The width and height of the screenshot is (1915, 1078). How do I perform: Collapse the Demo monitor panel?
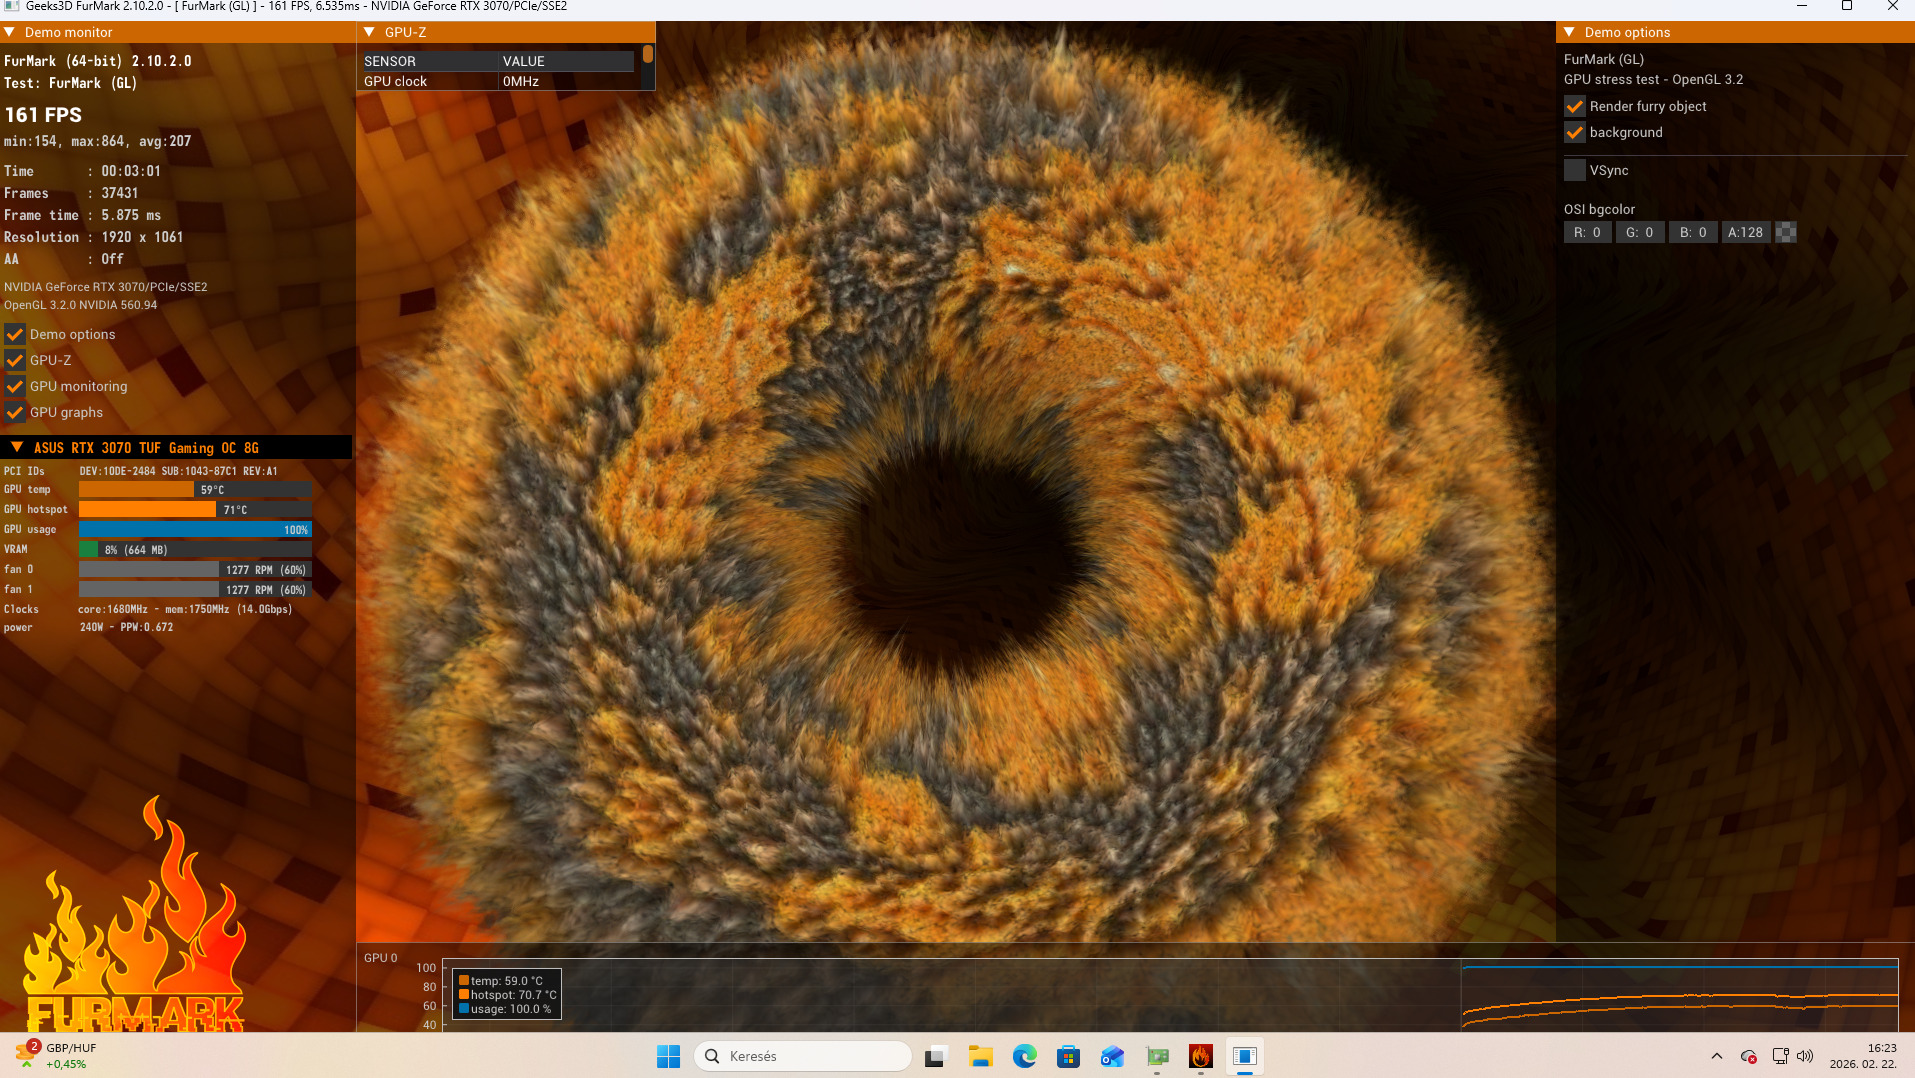(10, 32)
